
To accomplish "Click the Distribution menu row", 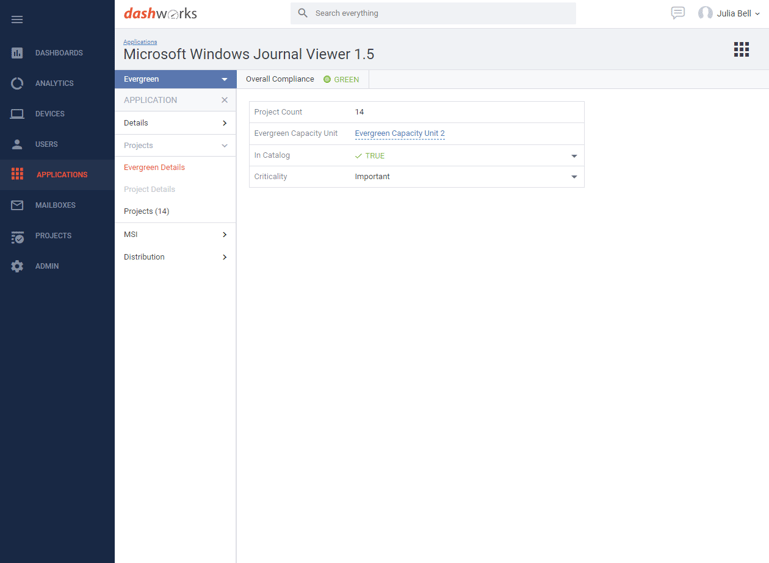I will click(176, 257).
